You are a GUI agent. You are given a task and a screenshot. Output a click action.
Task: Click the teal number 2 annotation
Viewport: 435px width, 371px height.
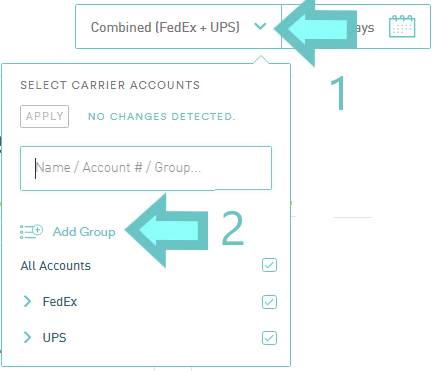232,228
